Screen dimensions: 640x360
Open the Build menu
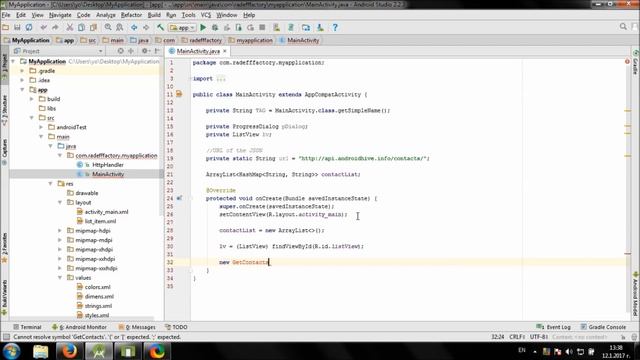(154, 15)
